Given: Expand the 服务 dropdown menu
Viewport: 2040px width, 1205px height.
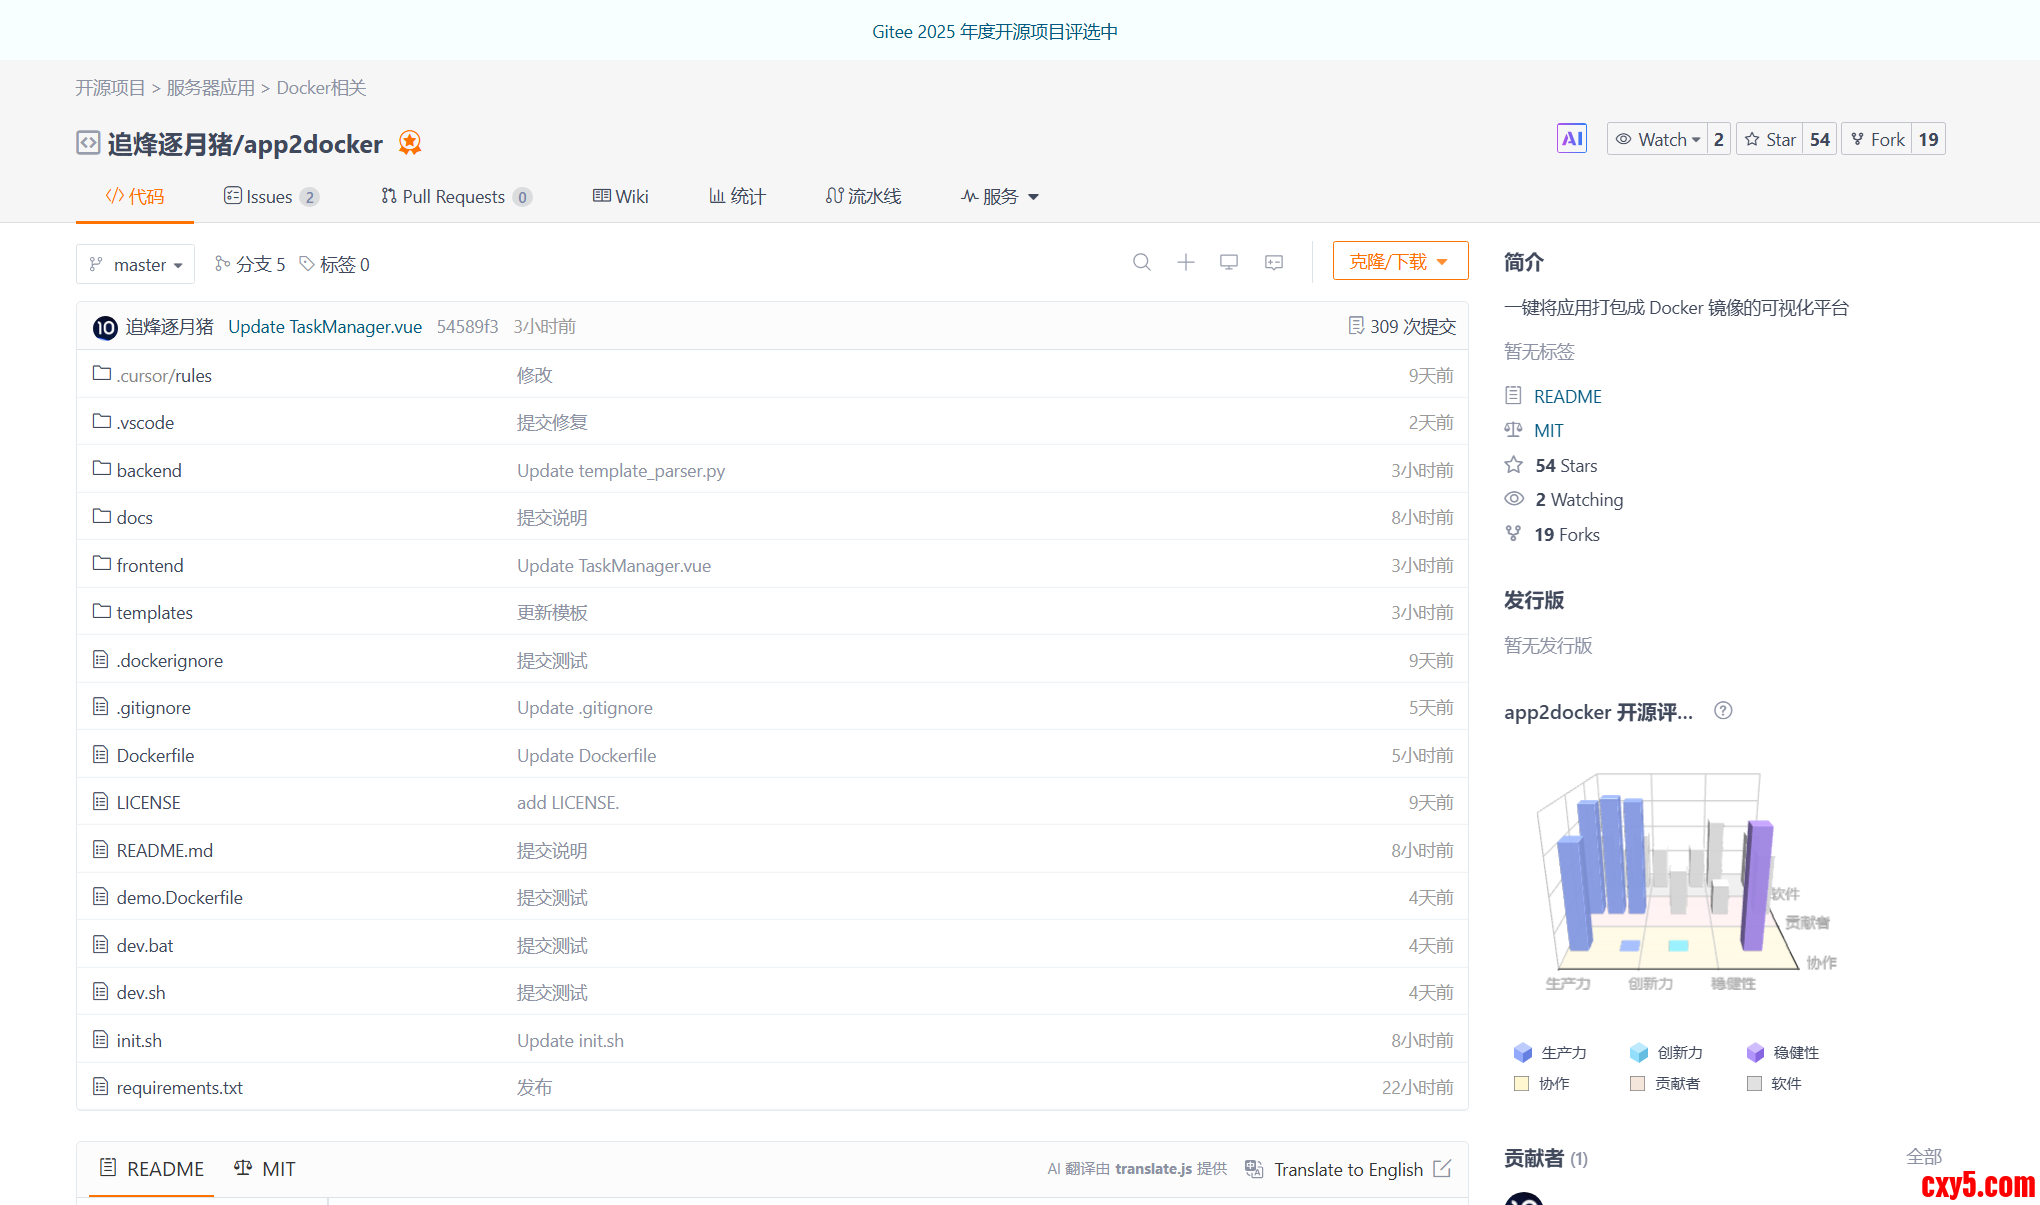Looking at the screenshot, I should pos(1000,196).
